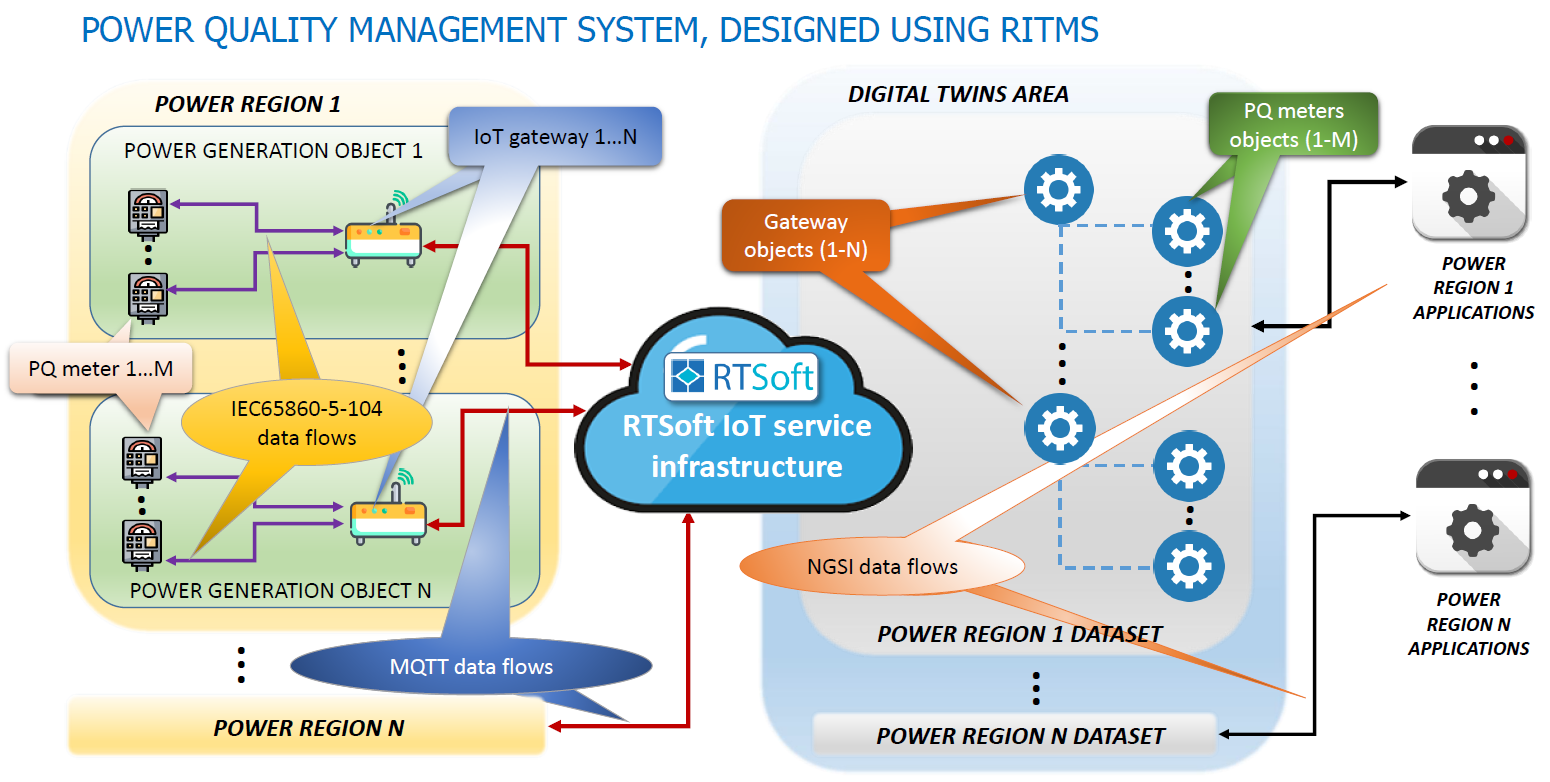Open the Power Region N Applications window icon

pyautogui.click(x=1473, y=516)
